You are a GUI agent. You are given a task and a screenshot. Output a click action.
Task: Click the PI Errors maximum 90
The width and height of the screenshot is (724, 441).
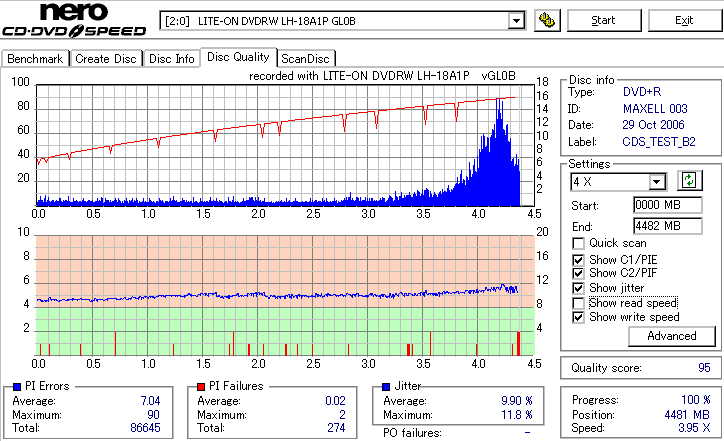click(153, 415)
